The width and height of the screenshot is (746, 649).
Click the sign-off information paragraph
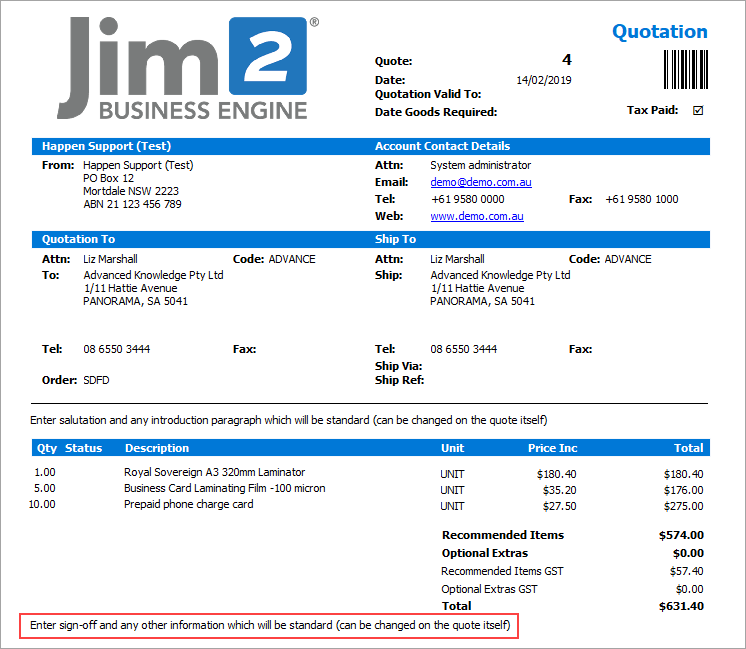(270, 625)
